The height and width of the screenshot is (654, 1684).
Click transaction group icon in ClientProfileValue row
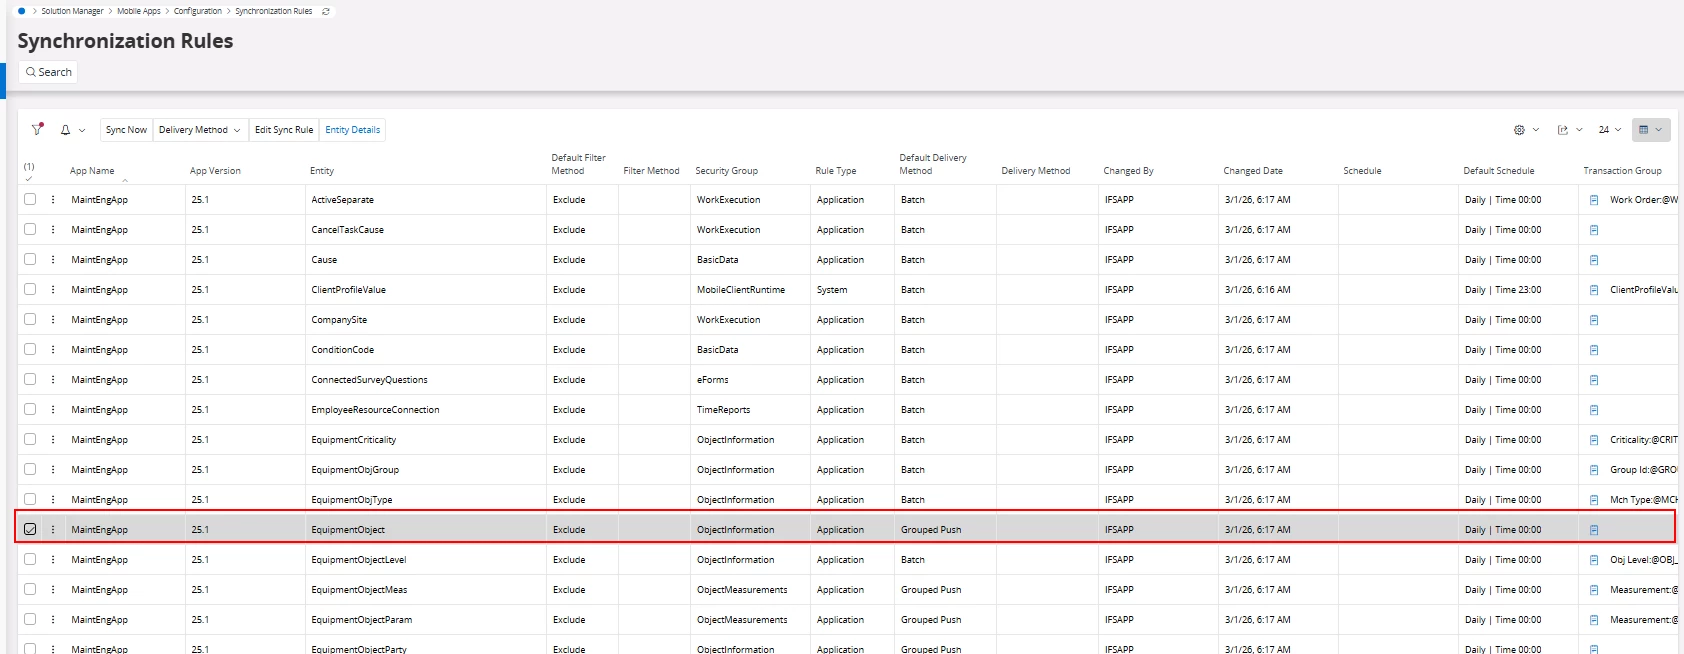tap(1594, 290)
